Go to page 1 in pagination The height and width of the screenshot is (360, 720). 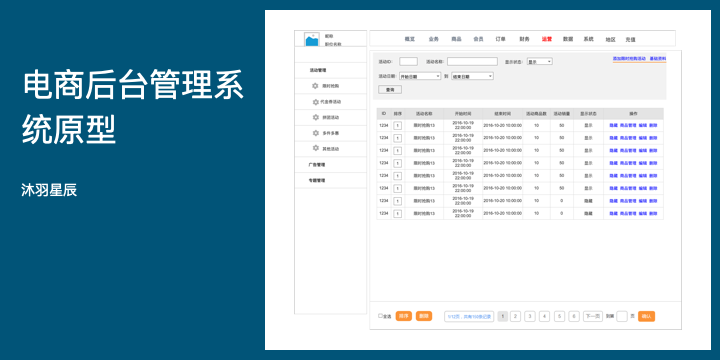[x=503, y=316]
